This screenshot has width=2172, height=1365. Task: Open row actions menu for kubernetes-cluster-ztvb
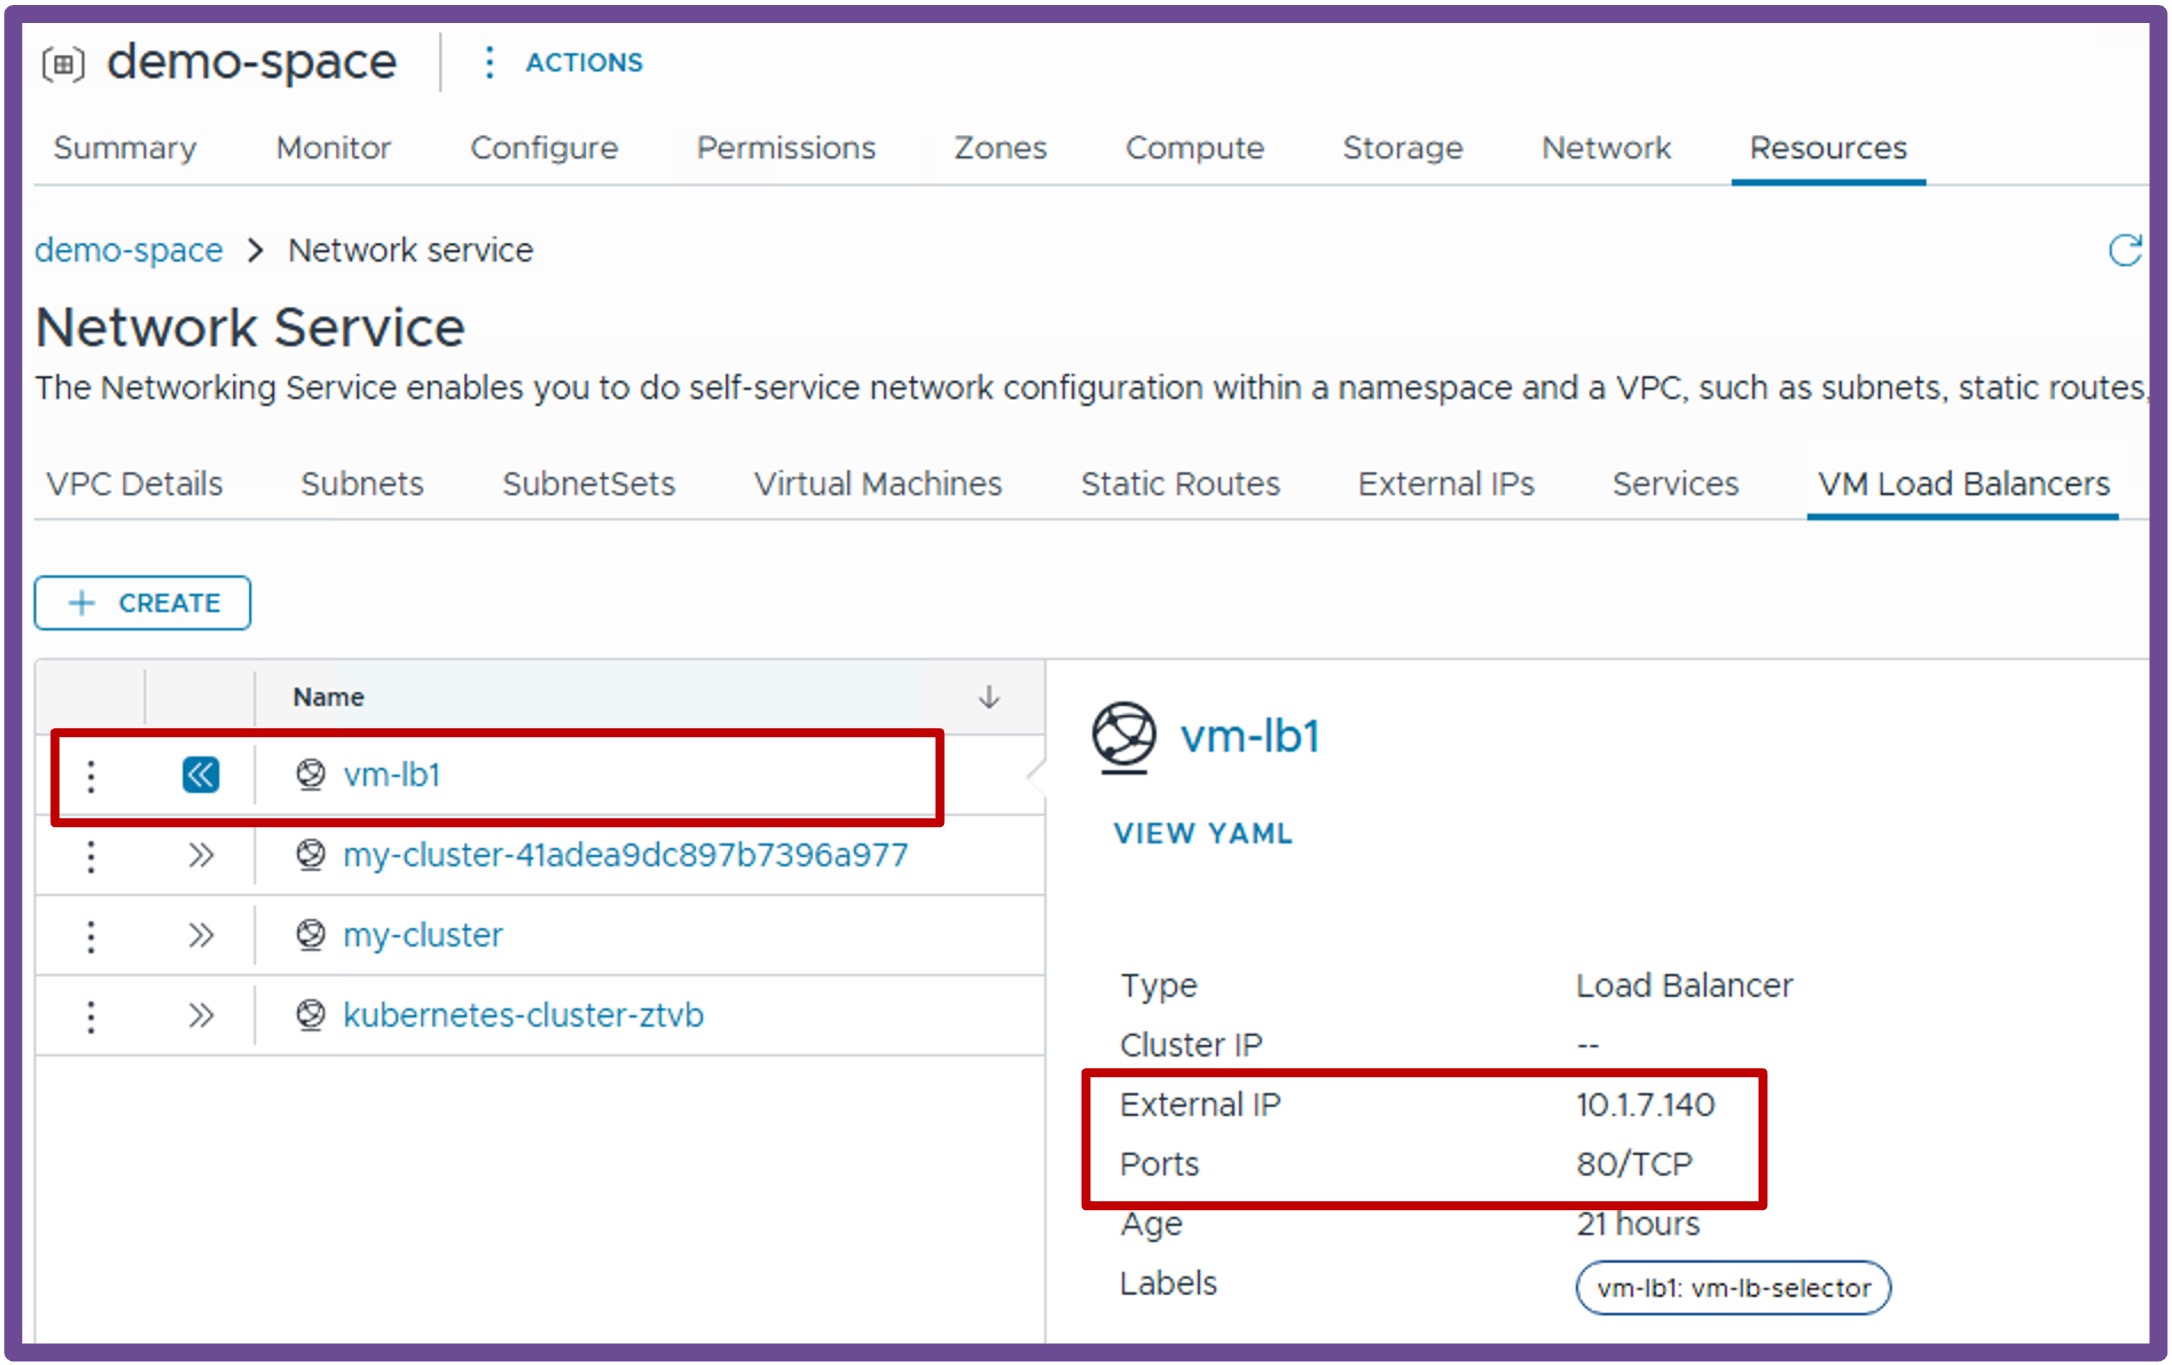(91, 1016)
